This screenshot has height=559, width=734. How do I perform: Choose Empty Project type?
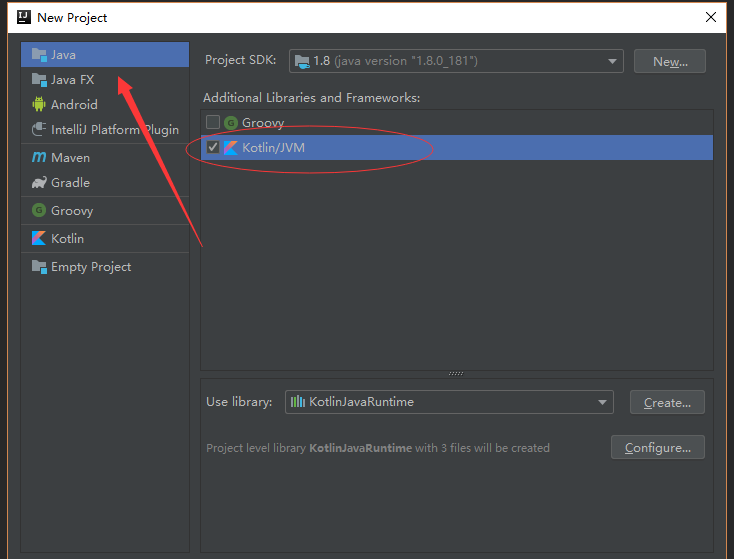(105, 267)
